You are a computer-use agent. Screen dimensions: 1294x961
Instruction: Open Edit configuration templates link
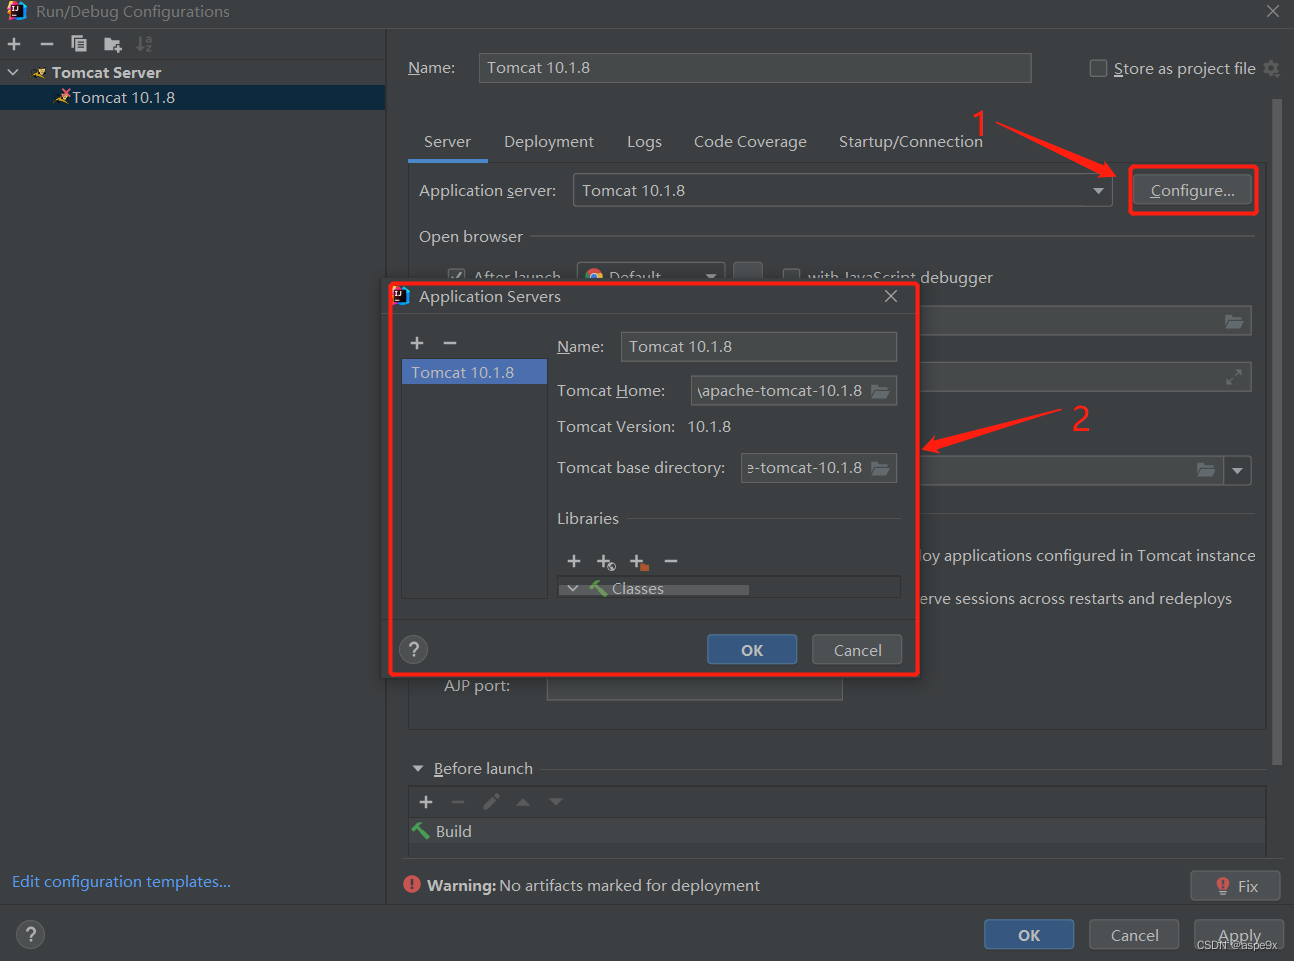click(121, 881)
